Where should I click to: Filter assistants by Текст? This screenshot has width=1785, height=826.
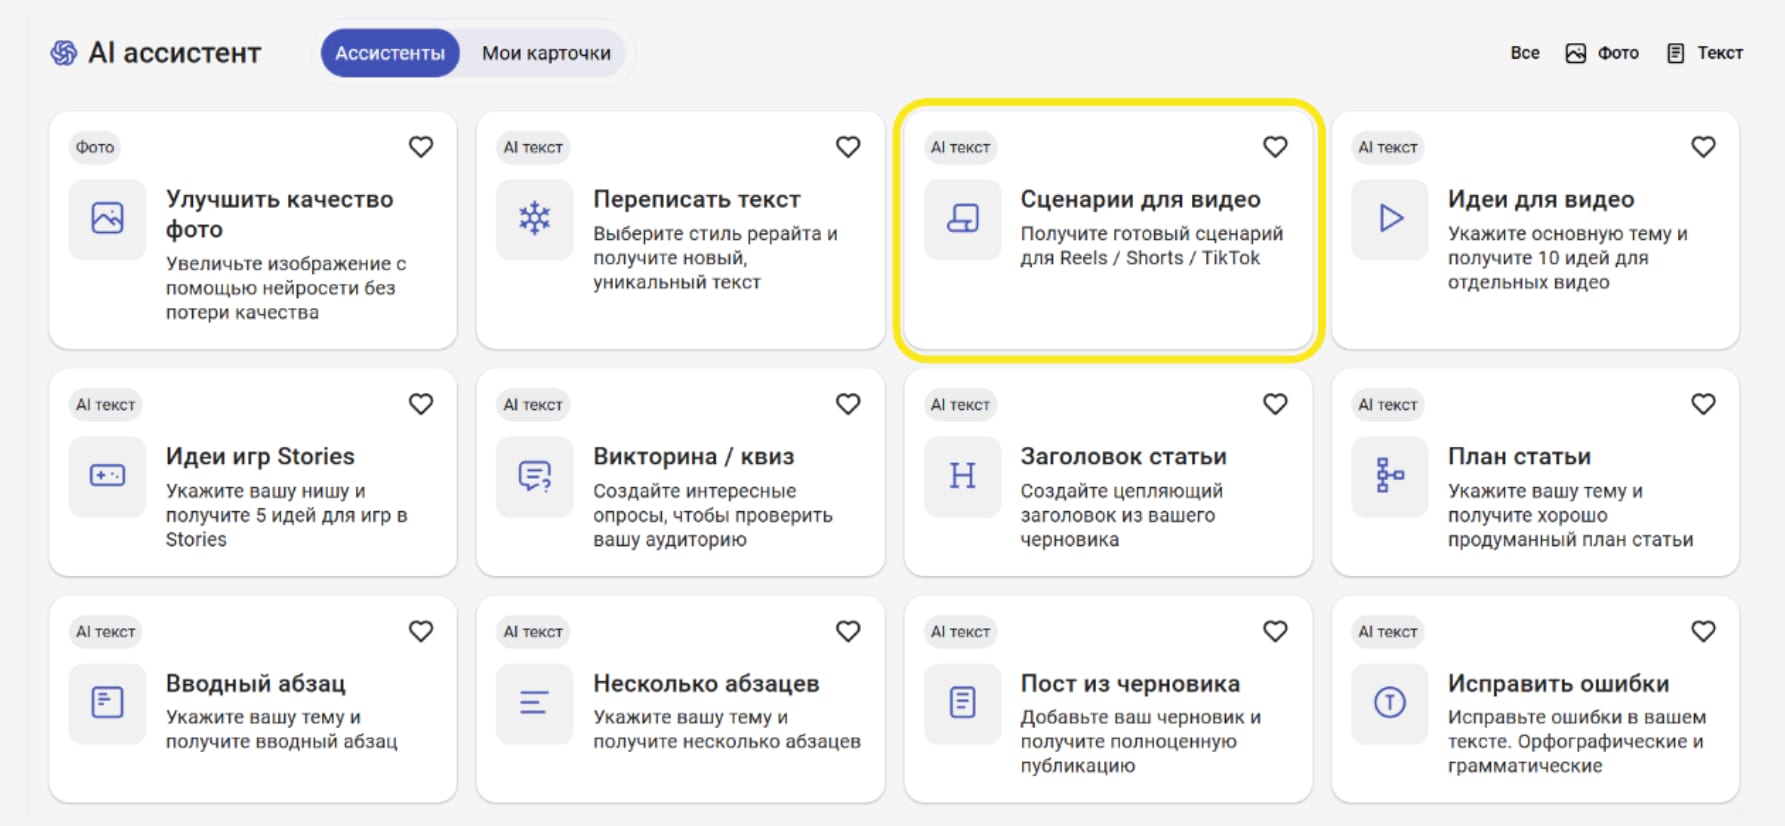tap(1705, 53)
